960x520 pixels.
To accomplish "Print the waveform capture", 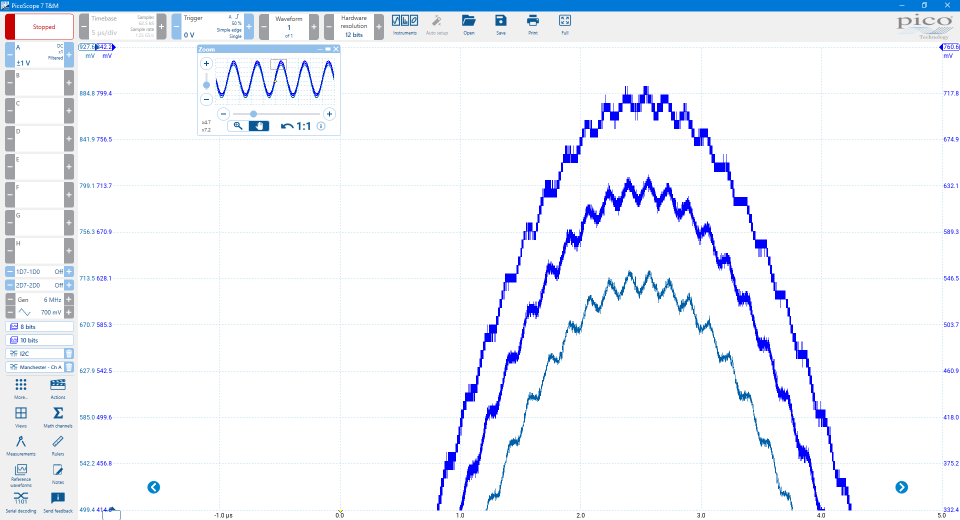I will (x=533, y=24).
